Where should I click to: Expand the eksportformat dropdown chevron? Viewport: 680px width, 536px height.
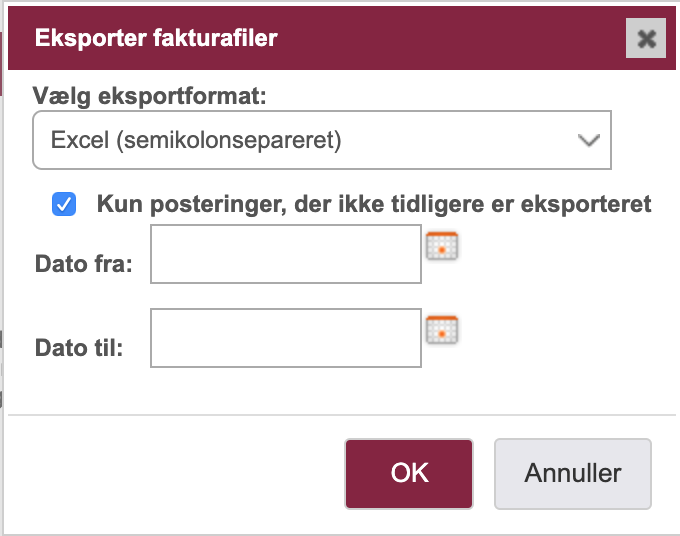click(588, 140)
